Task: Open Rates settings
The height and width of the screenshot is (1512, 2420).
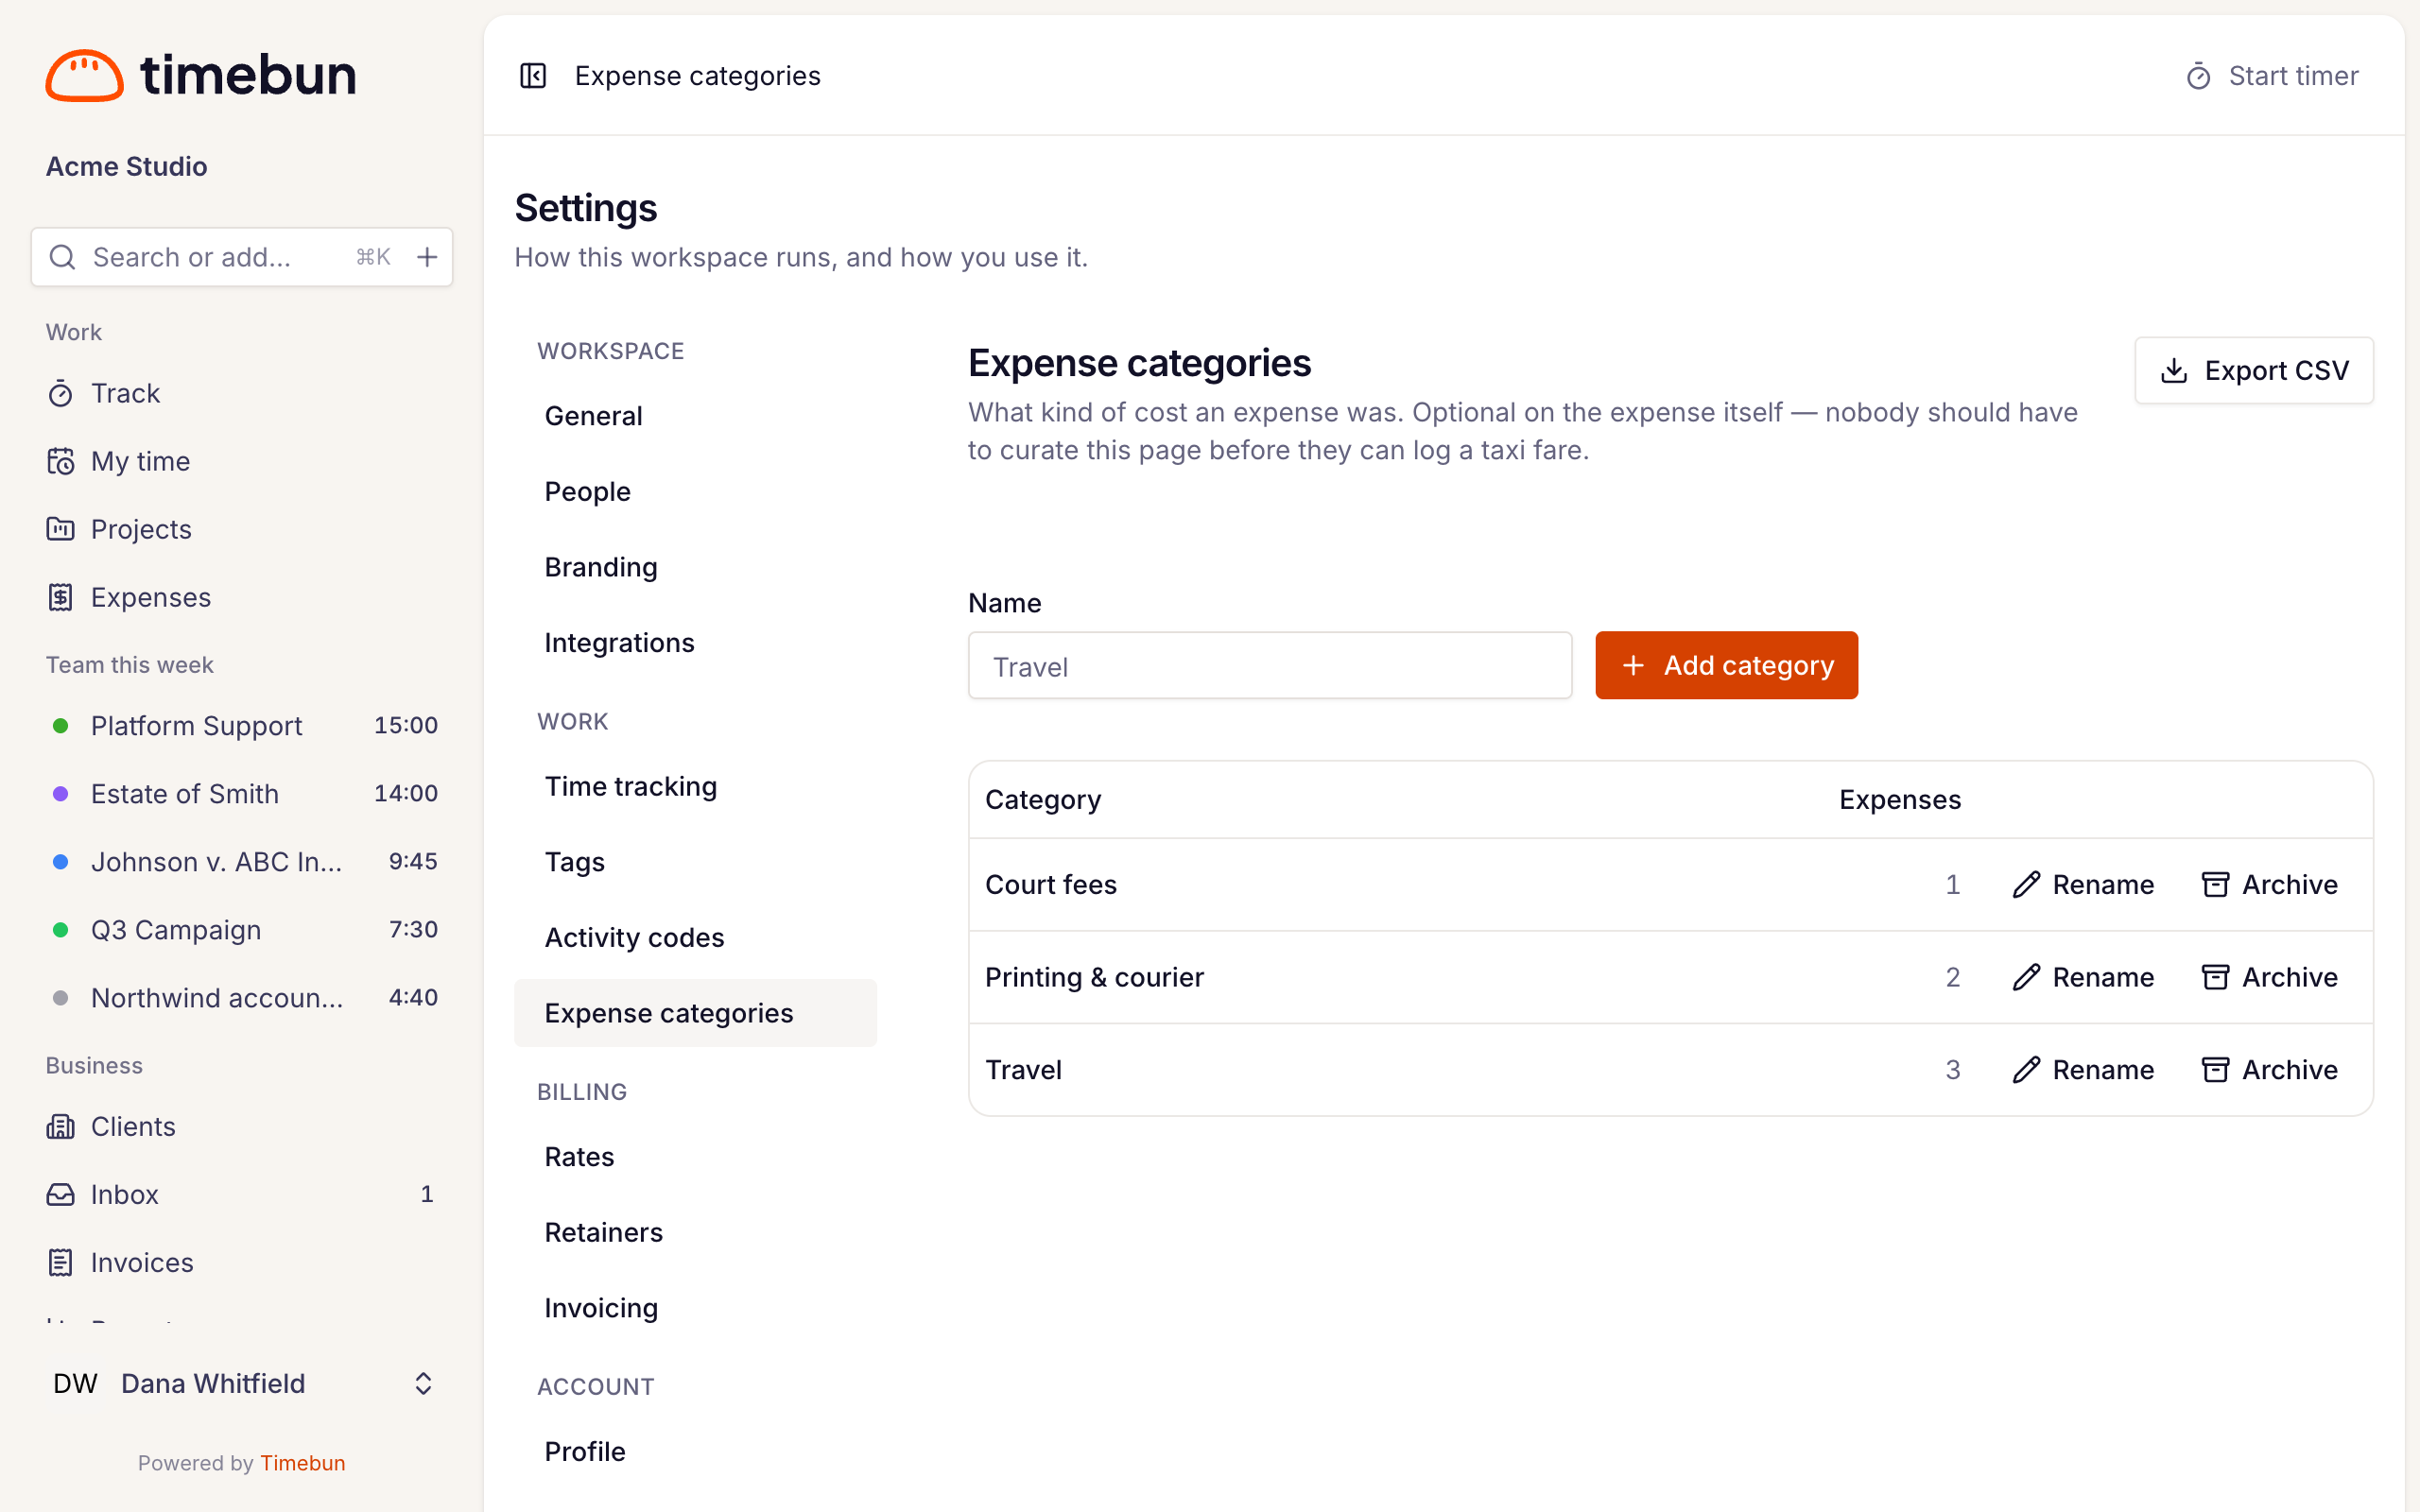Action: click(695, 1157)
